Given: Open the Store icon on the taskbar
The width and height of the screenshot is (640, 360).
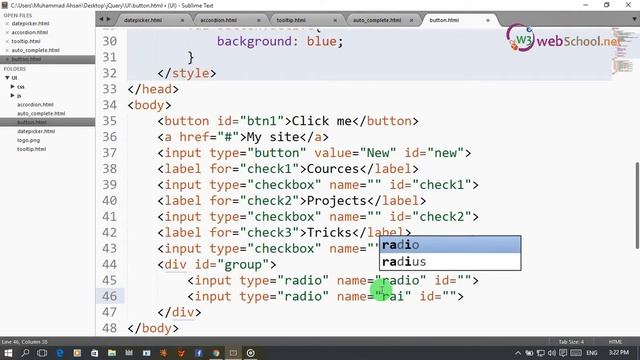Looking at the screenshot, I should click(x=94, y=353).
